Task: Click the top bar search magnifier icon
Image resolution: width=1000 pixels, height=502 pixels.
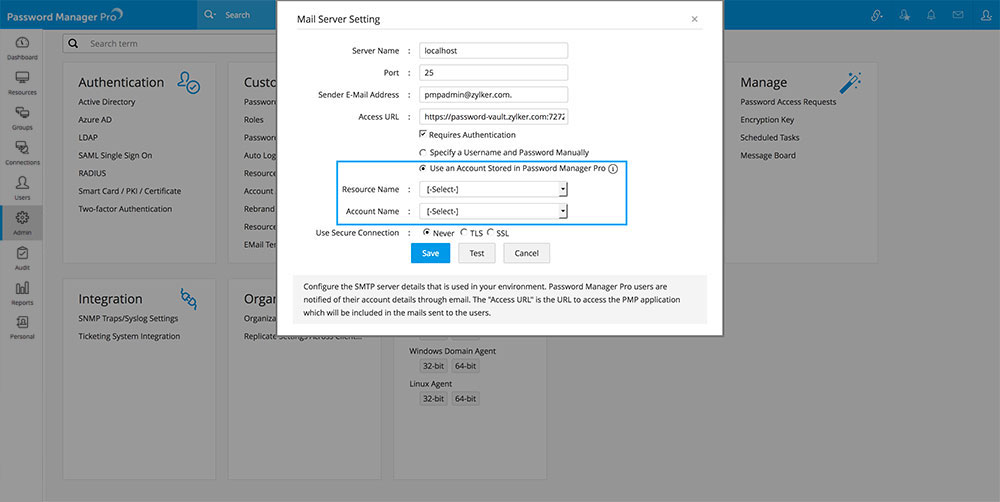Action: pos(210,15)
